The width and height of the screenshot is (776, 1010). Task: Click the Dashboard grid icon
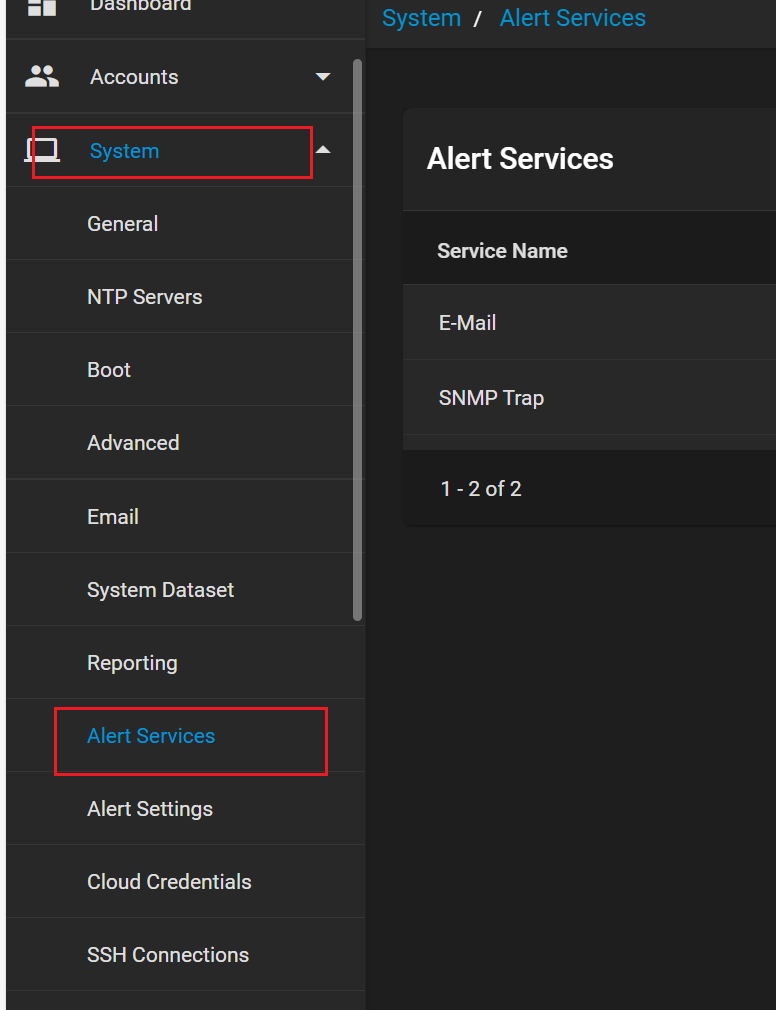[x=42, y=6]
